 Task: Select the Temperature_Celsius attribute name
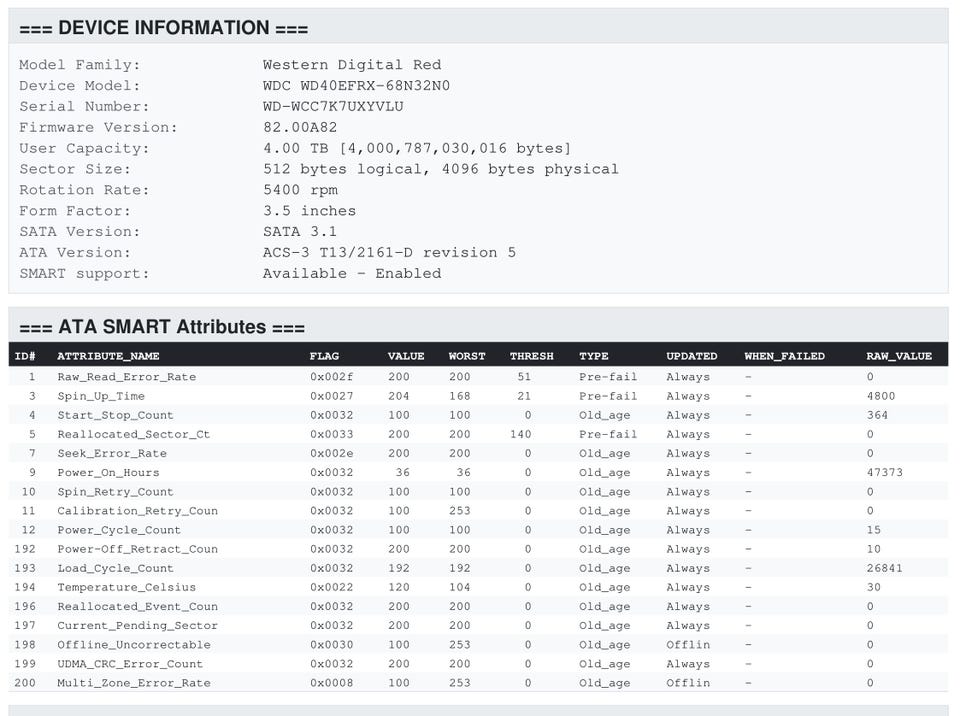pos(127,587)
